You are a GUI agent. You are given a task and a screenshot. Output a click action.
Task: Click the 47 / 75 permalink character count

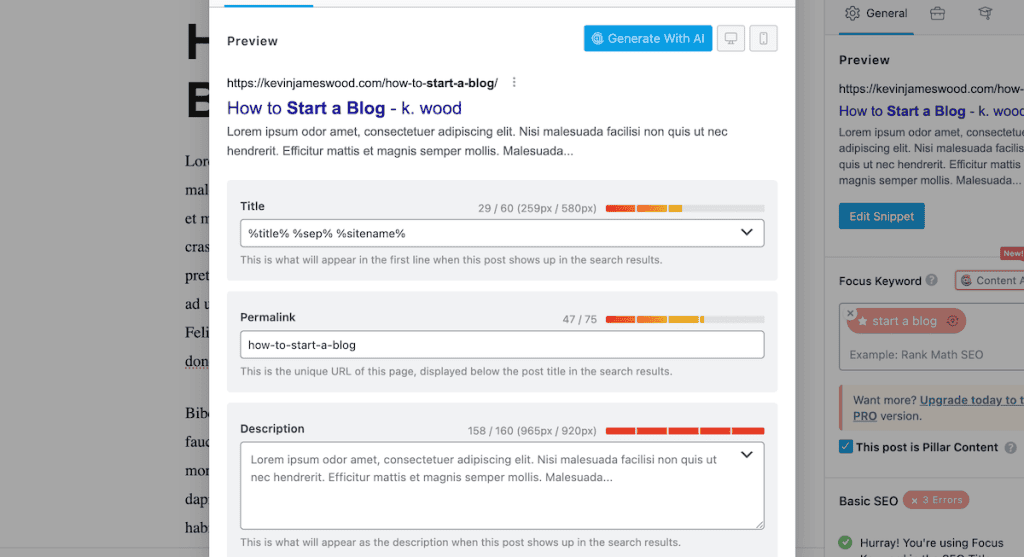(579, 319)
